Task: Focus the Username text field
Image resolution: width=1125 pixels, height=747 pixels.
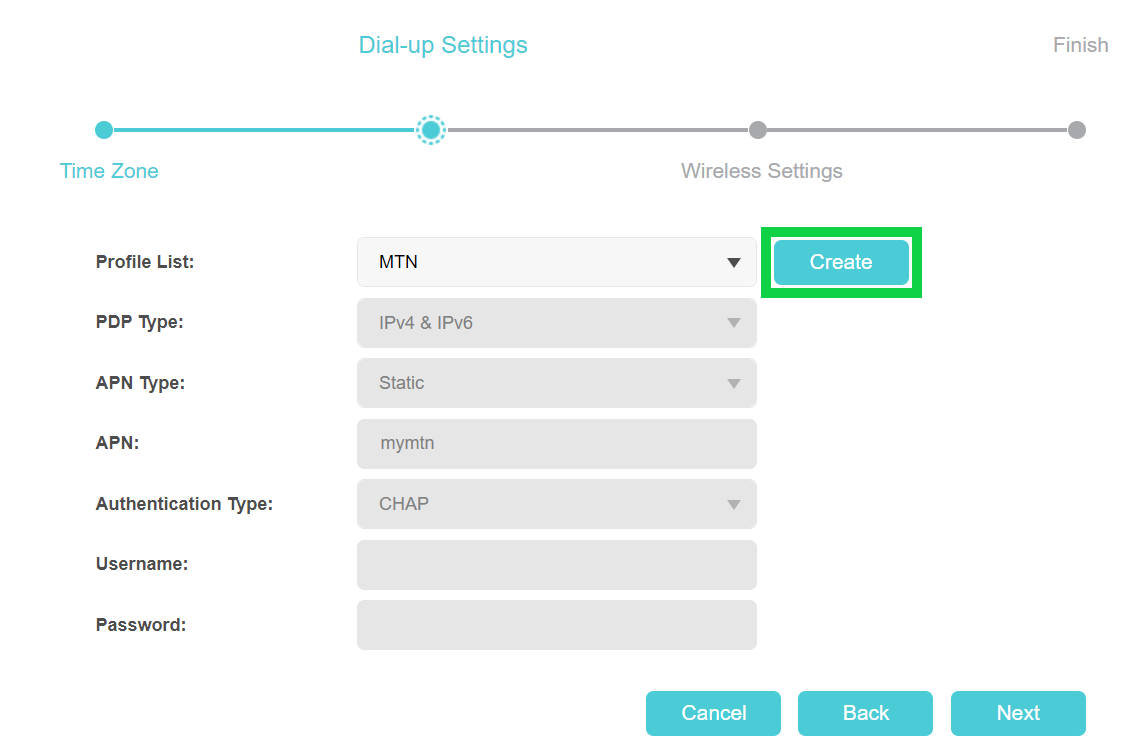Action: tap(555, 565)
